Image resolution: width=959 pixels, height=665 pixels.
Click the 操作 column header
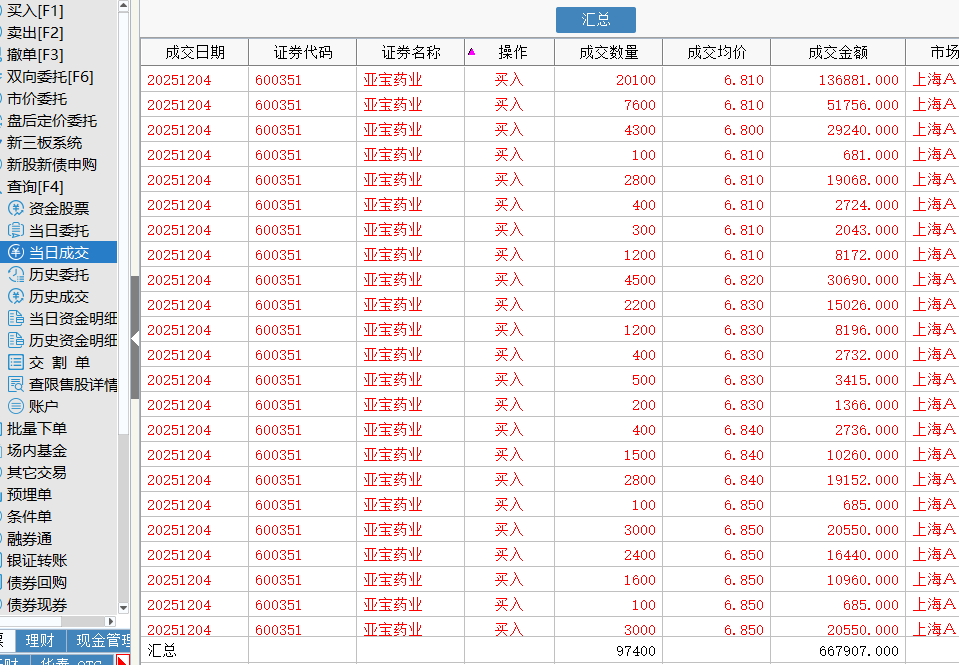tap(510, 52)
